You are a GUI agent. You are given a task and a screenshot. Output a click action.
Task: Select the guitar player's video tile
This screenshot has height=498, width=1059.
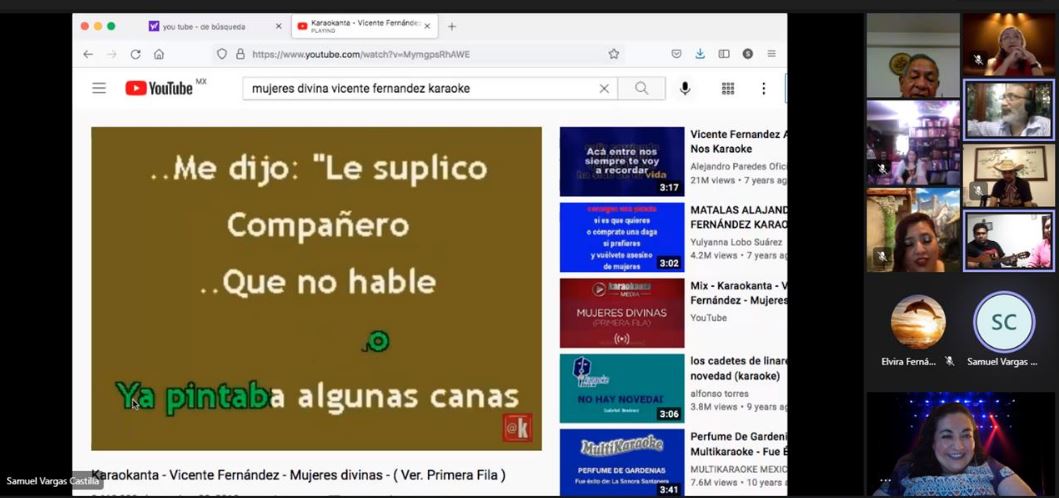tap(1008, 241)
